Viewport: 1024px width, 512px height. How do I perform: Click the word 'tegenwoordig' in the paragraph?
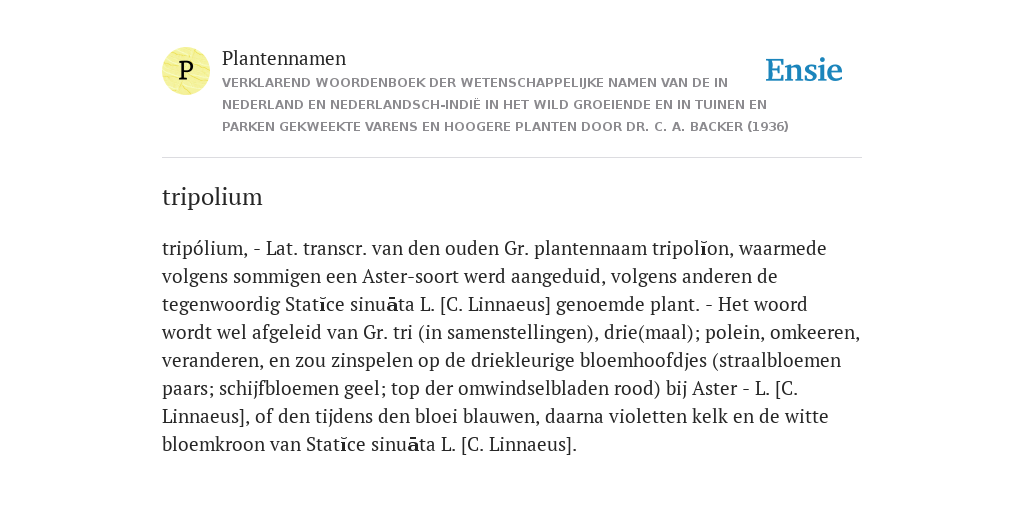[x=221, y=305]
